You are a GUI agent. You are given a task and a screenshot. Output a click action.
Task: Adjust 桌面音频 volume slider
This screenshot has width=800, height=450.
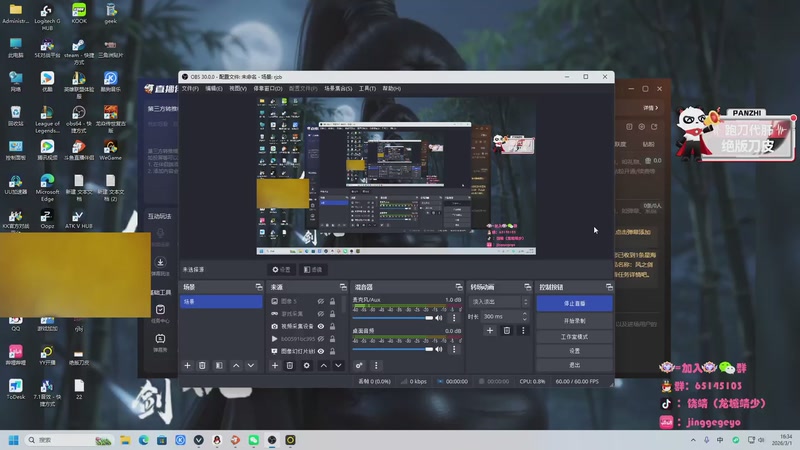coord(393,349)
